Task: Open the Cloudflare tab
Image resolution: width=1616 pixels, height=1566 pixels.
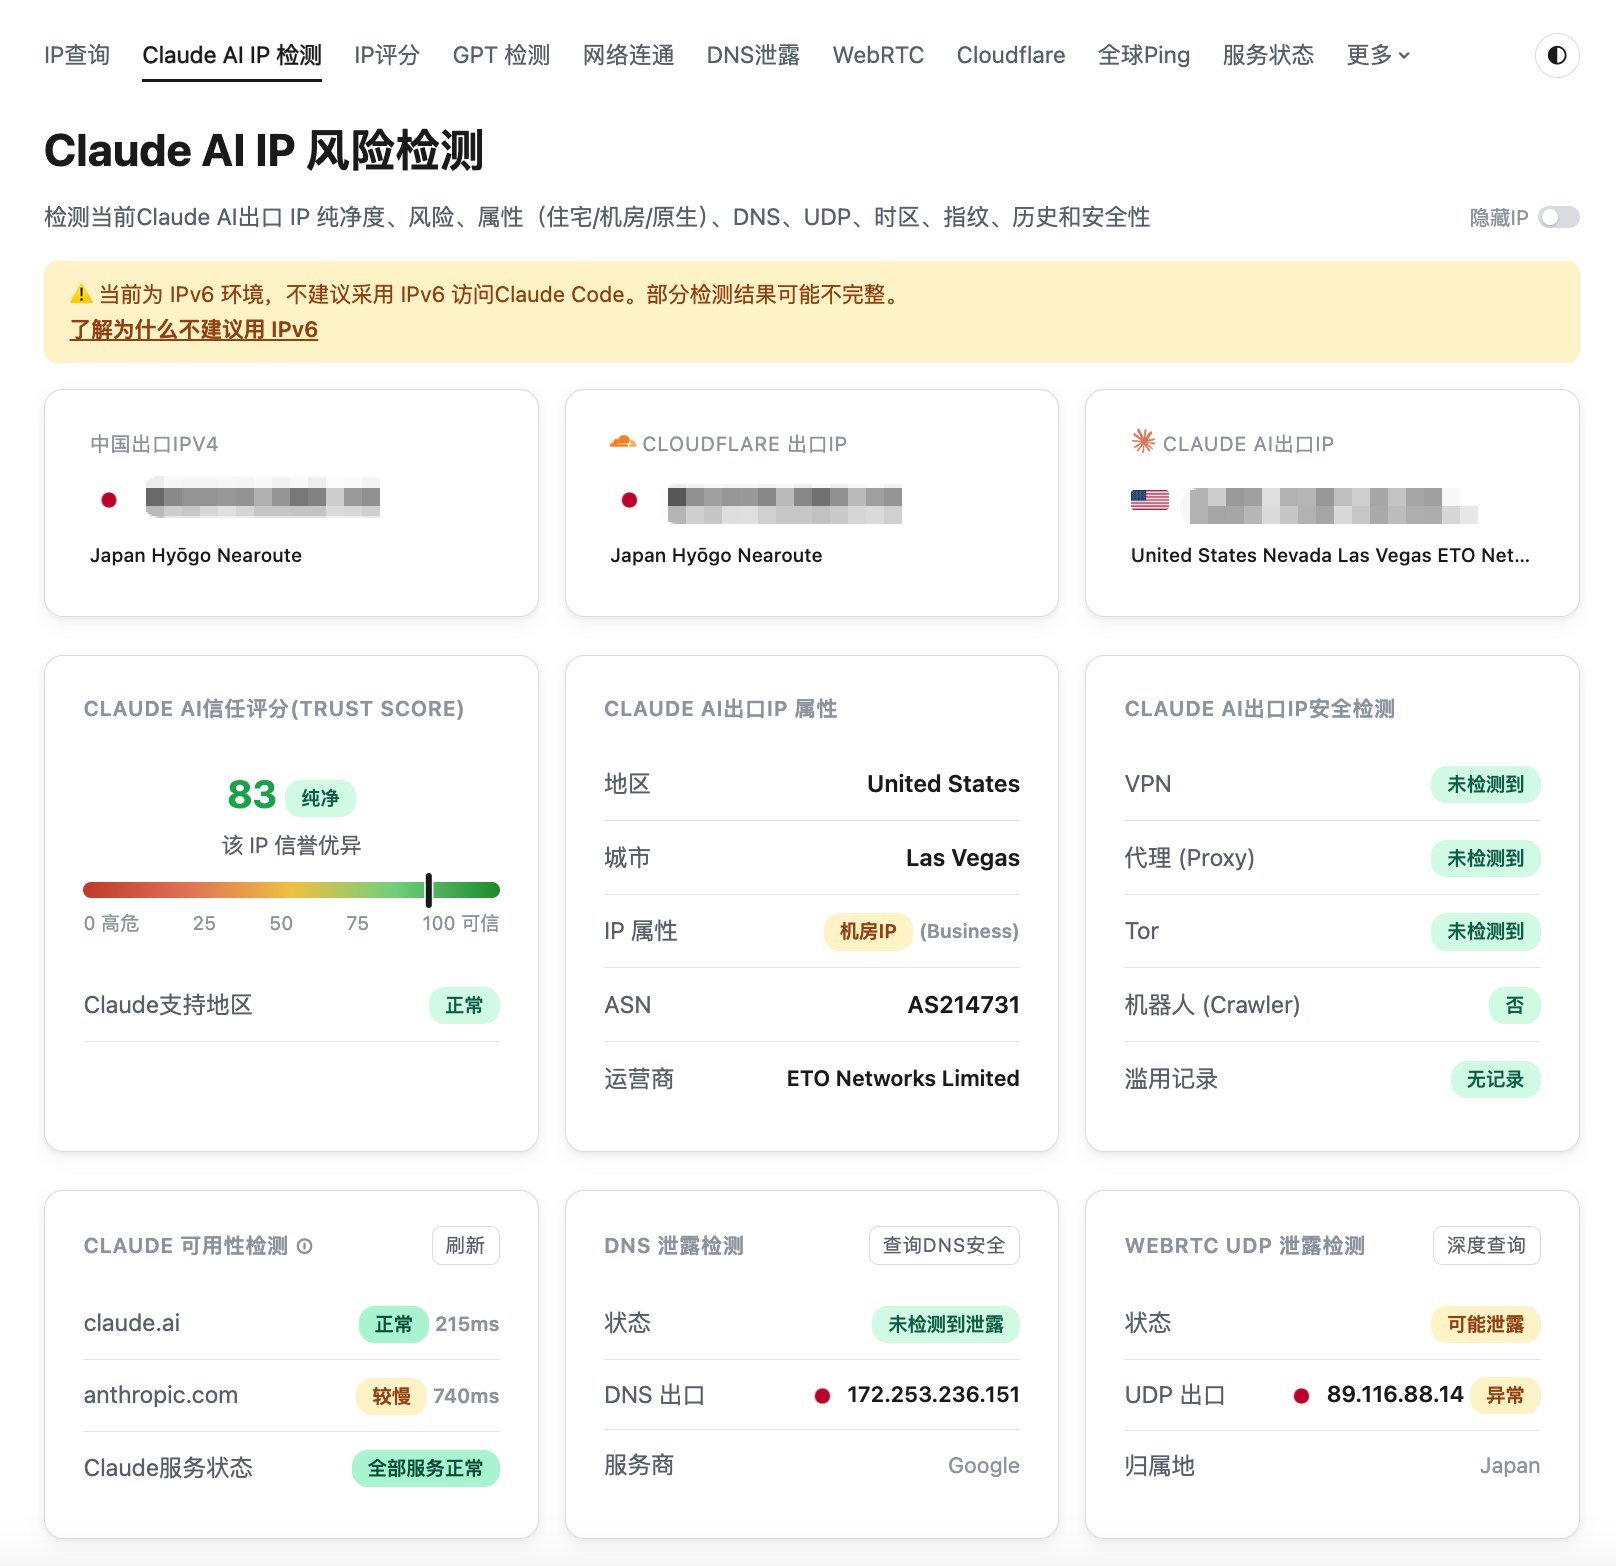Action: click(x=1010, y=55)
